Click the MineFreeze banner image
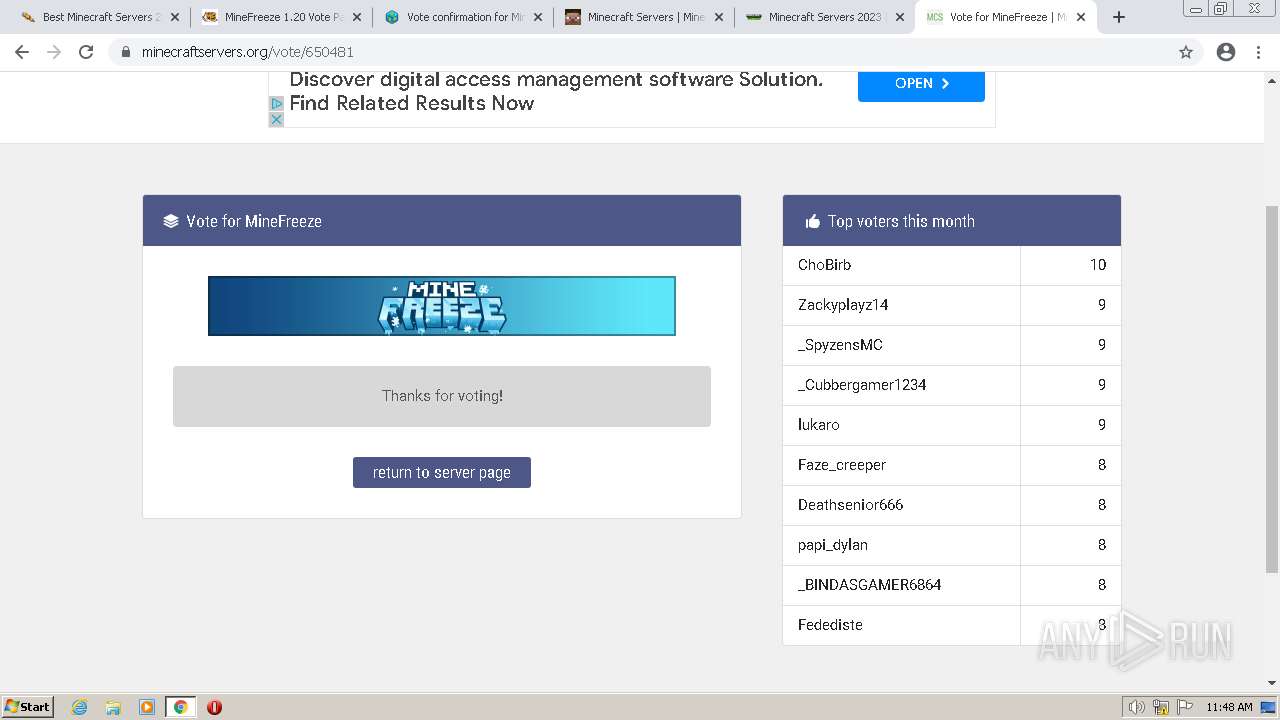Viewport: 1280px width, 720px height. point(442,306)
